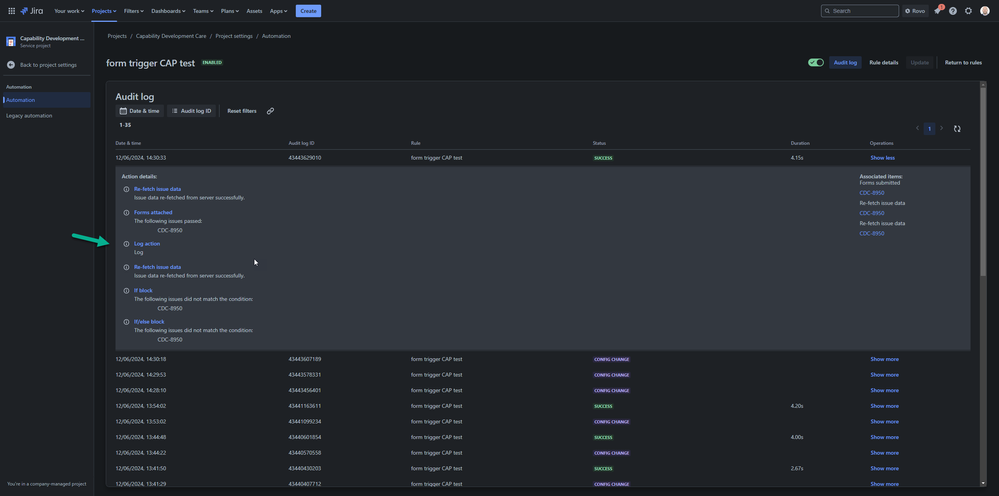Viewport: 999px width, 496px height.
Task: Click the Back to project settings arrow
Action: [11, 65]
